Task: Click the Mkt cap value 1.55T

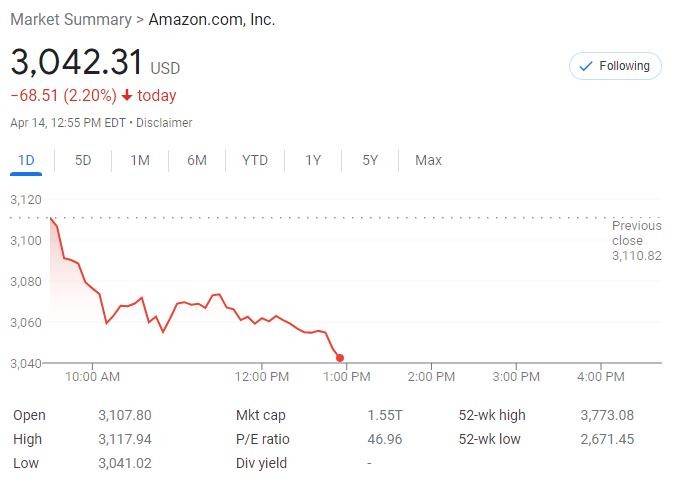Action: tap(384, 415)
